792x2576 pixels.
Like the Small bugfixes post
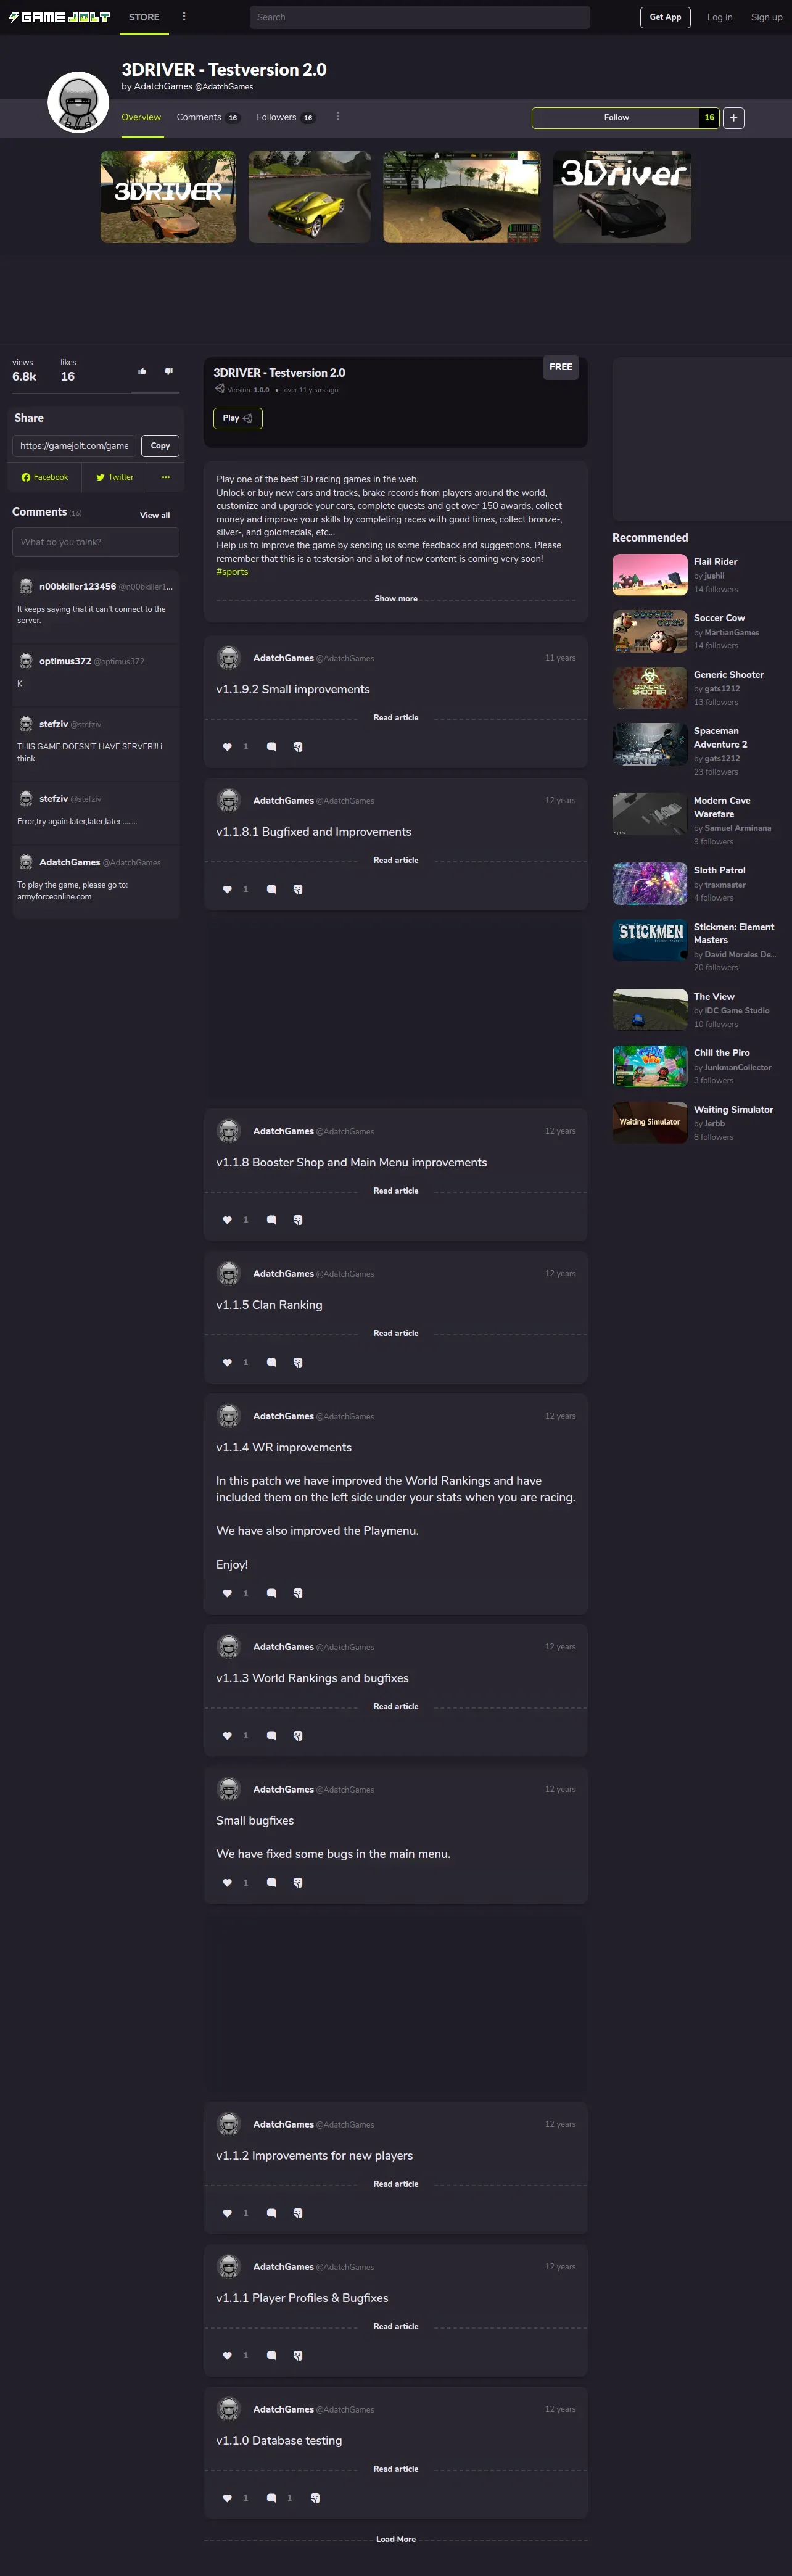coord(227,1882)
